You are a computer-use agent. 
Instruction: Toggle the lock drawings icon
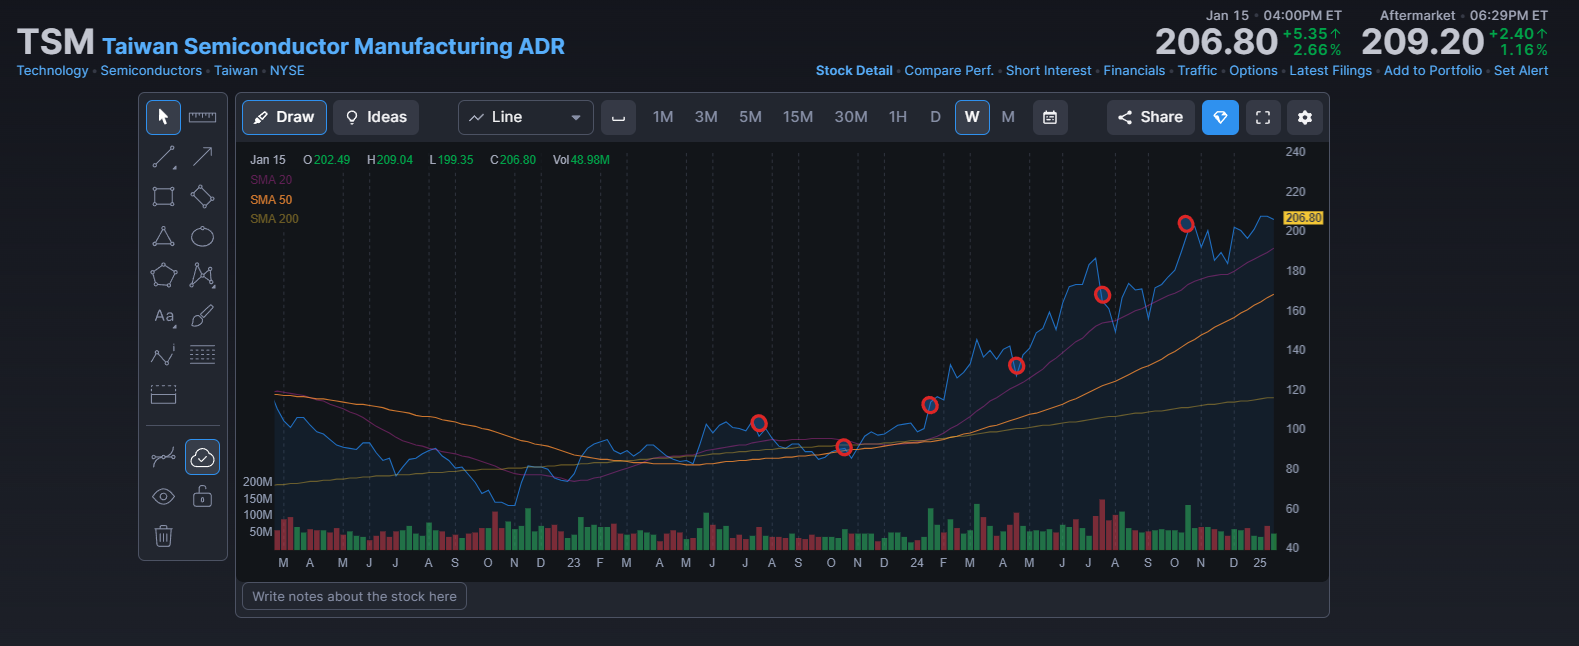[x=202, y=497]
